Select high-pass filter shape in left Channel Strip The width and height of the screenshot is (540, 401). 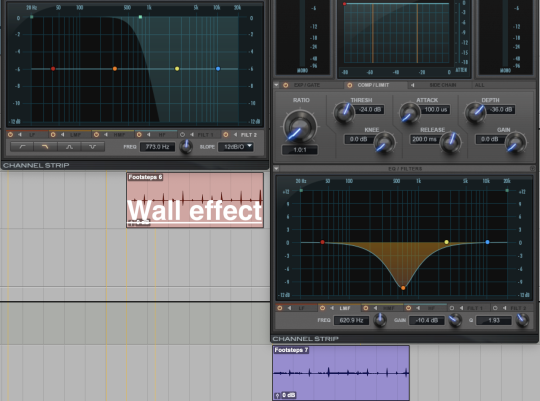[22, 147]
